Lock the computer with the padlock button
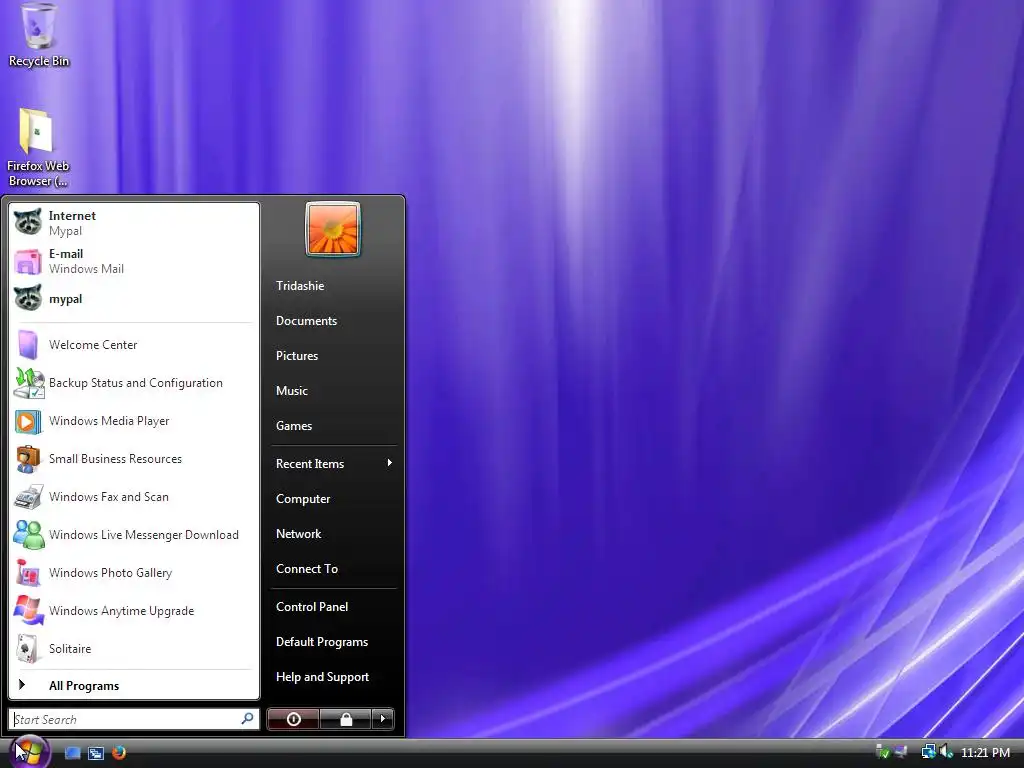 click(345, 719)
